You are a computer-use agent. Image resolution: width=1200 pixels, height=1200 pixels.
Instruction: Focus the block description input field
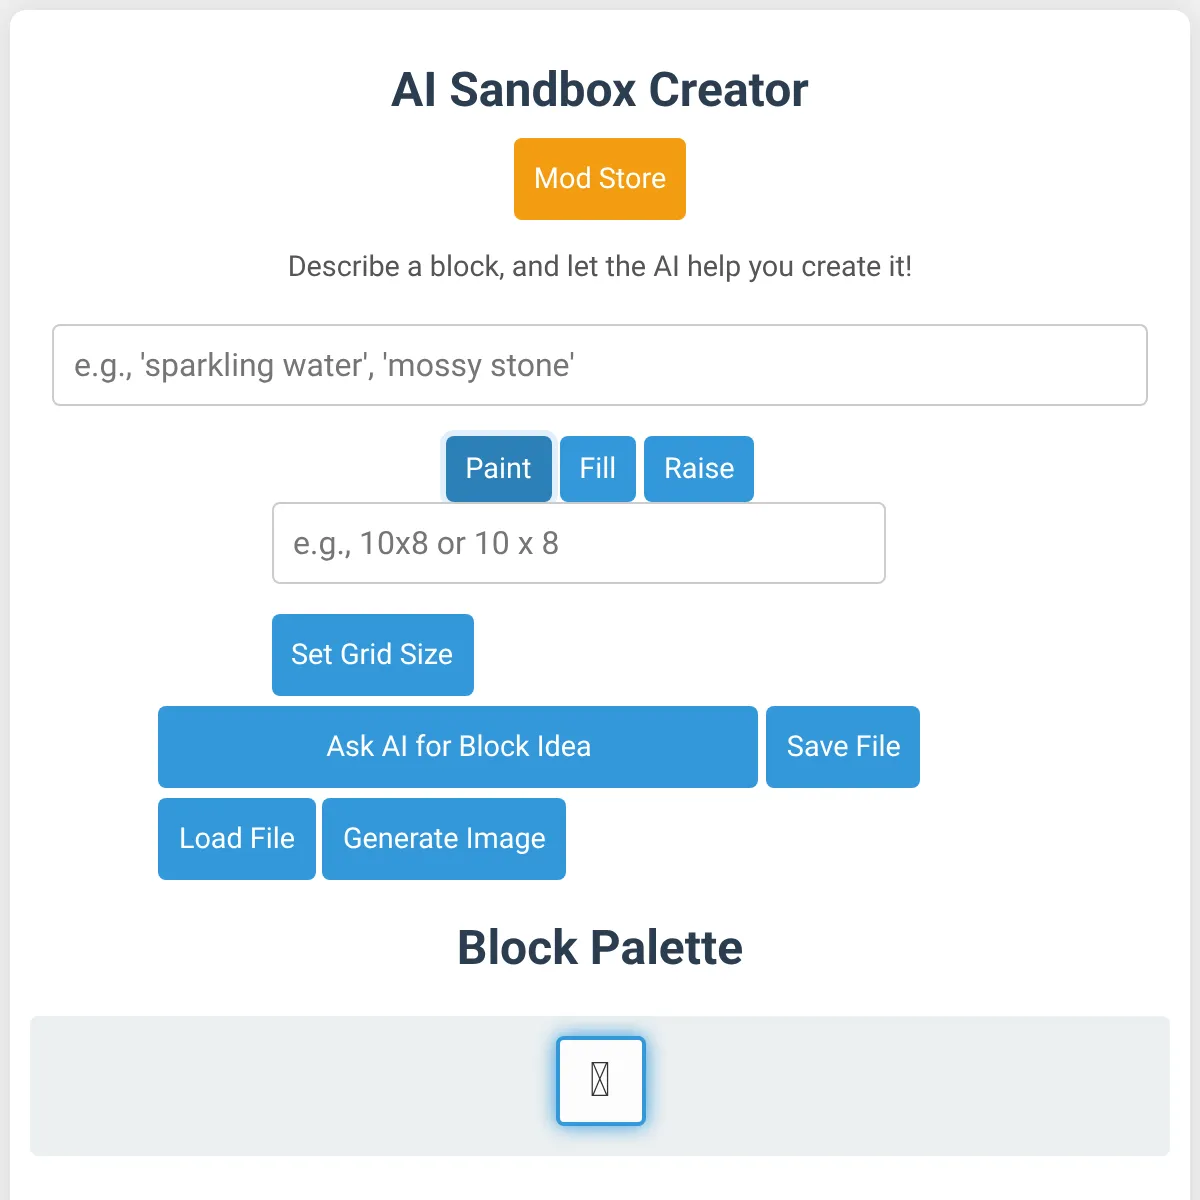click(x=600, y=365)
